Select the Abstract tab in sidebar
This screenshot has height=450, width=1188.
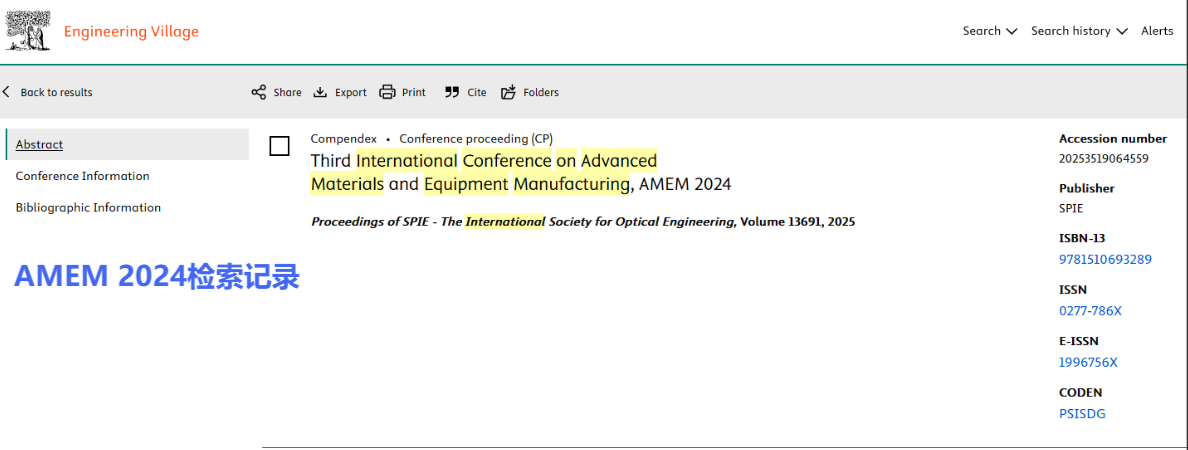[x=39, y=145]
